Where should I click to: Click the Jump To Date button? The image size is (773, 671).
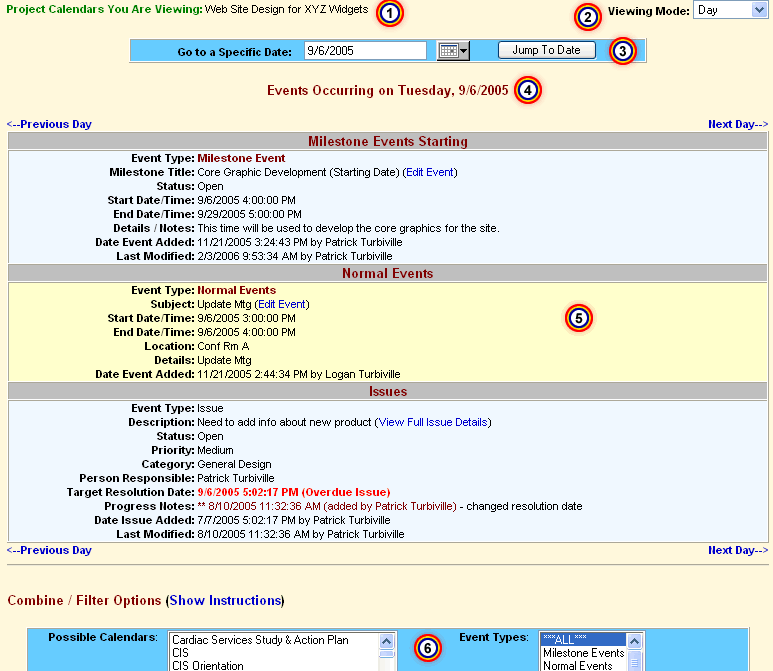[547, 50]
